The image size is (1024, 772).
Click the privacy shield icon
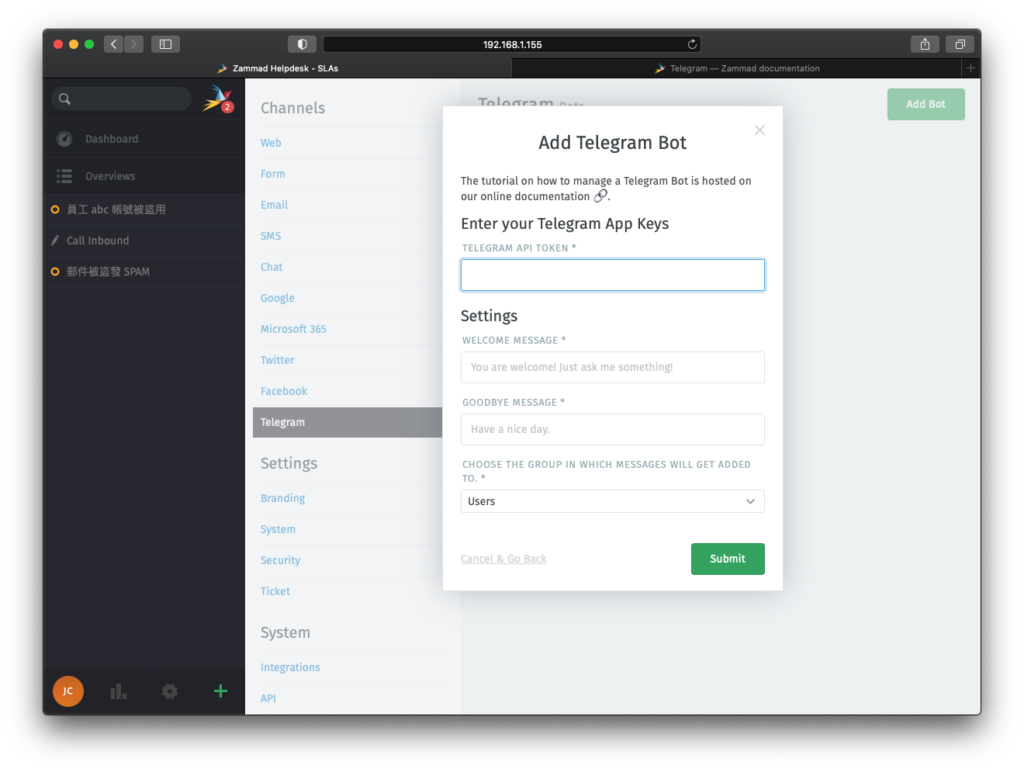302,44
